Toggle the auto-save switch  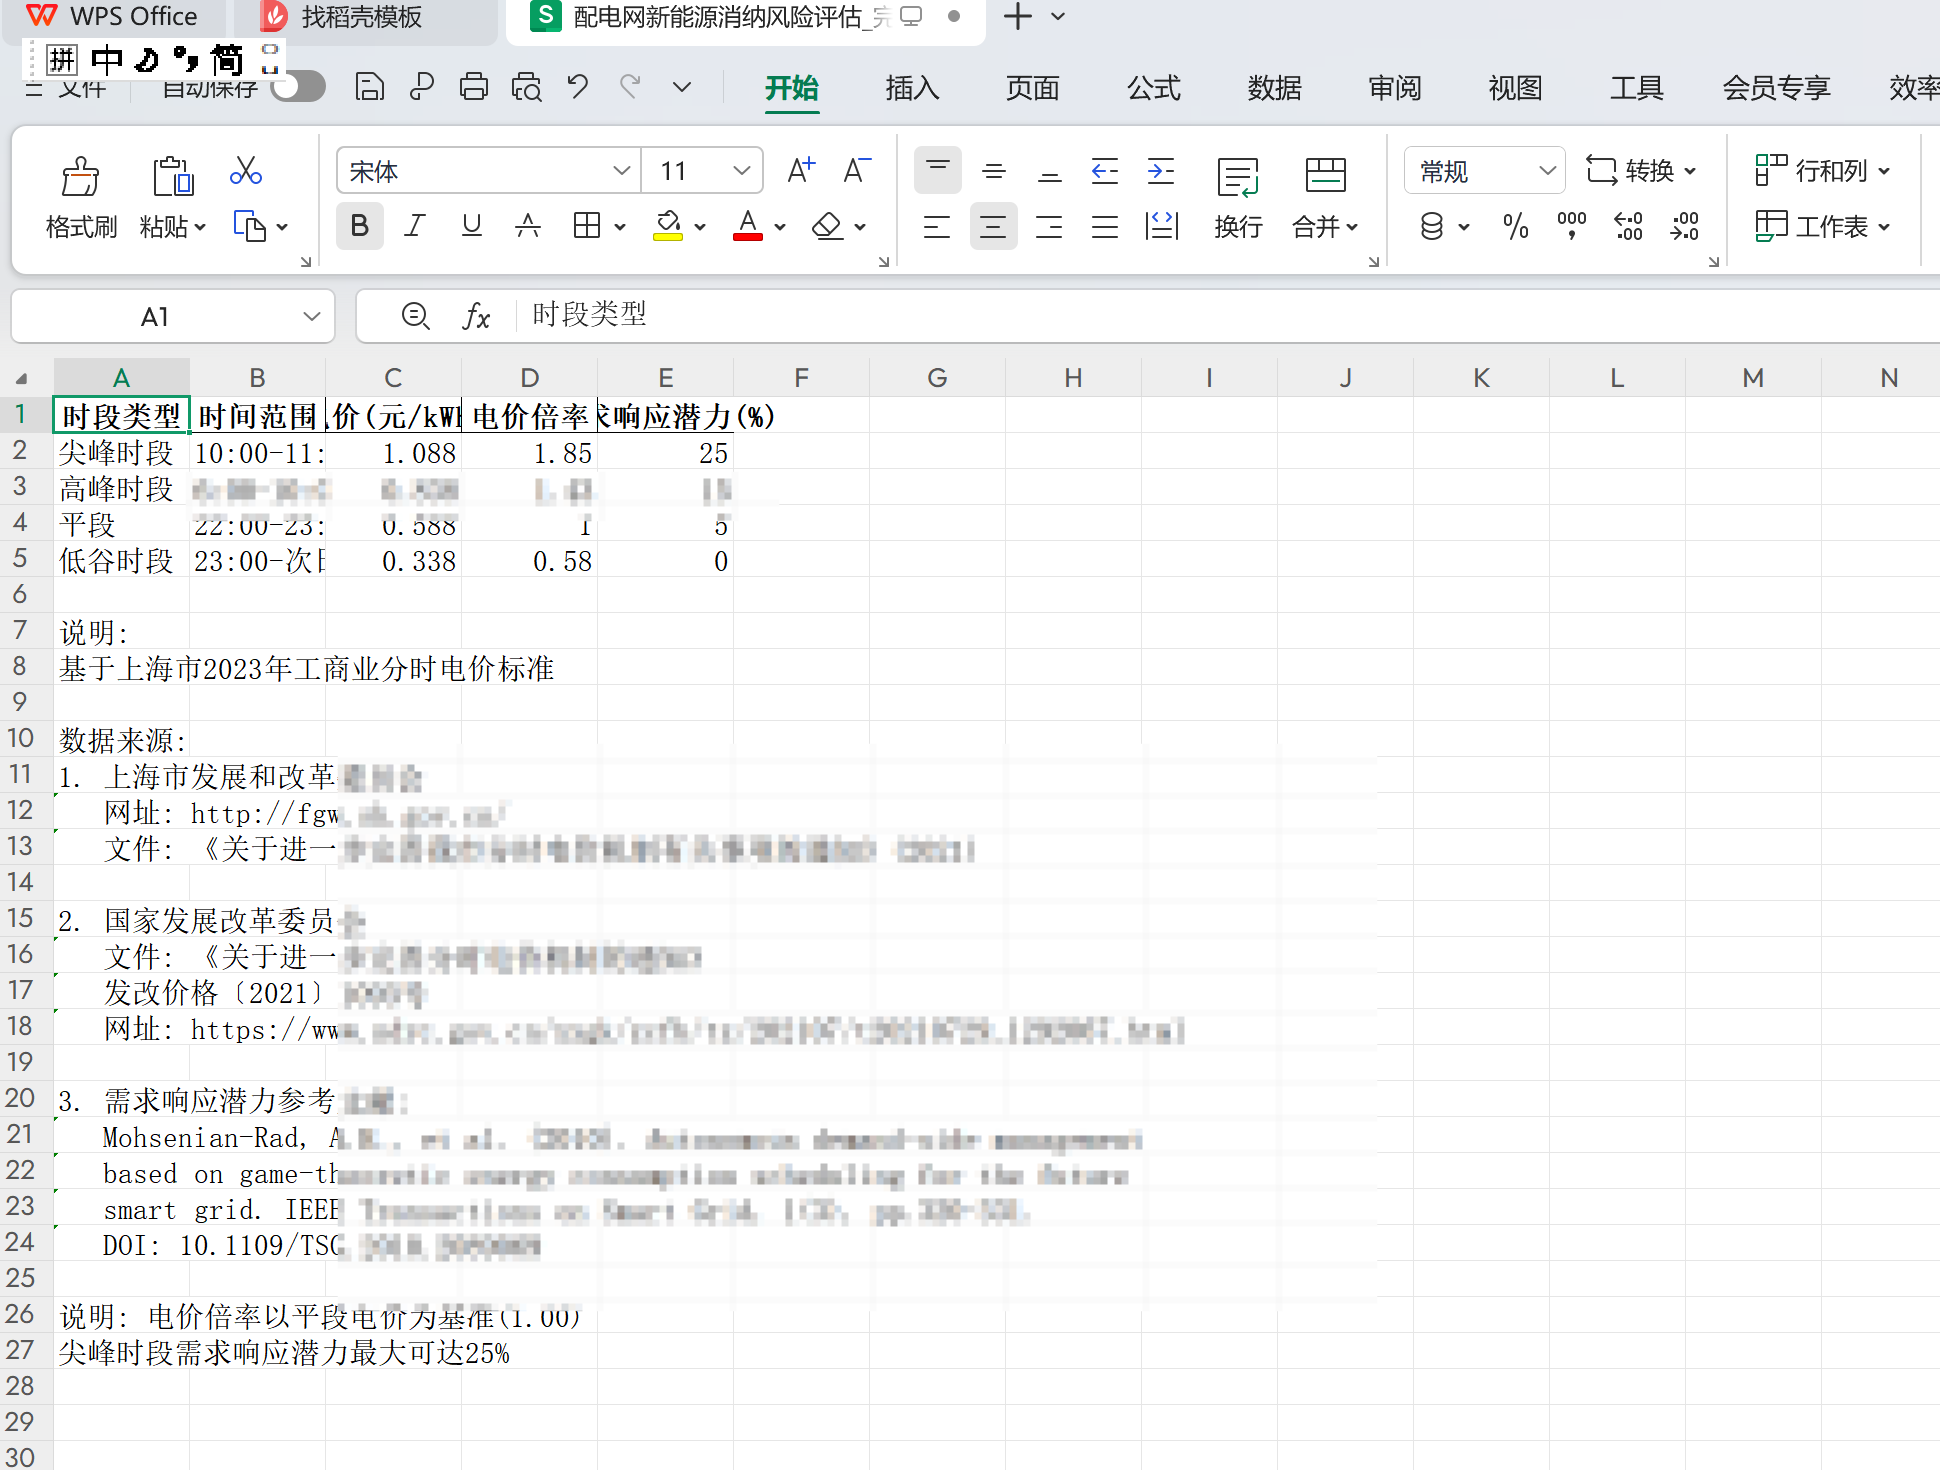[x=299, y=87]
